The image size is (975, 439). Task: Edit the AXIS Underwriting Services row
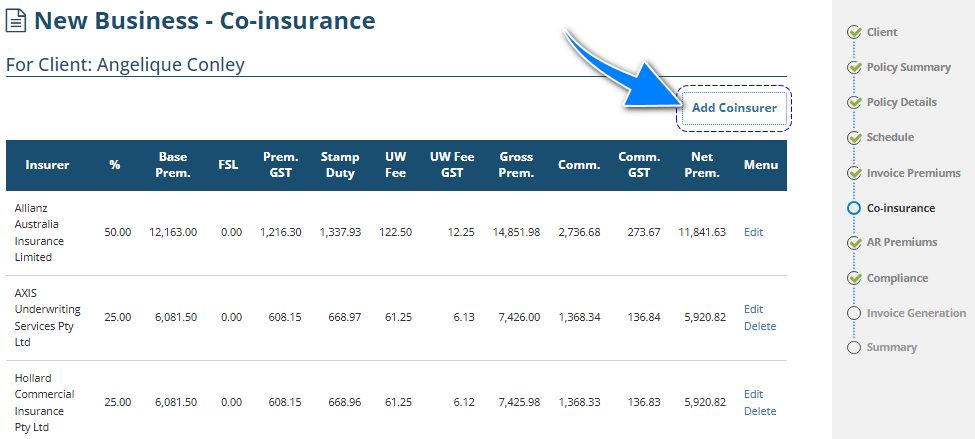(x=753, y=309)
